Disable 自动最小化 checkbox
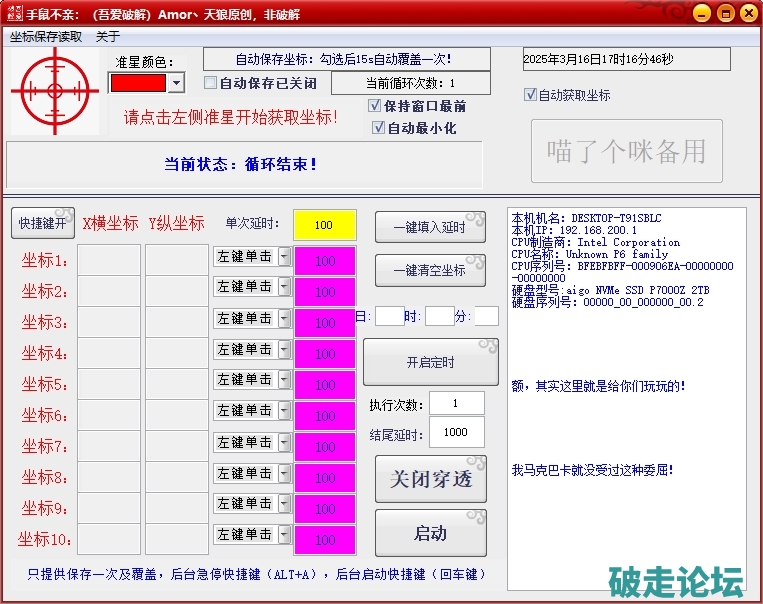This screenshot has height=604, width=763. [x=378, y=128]
